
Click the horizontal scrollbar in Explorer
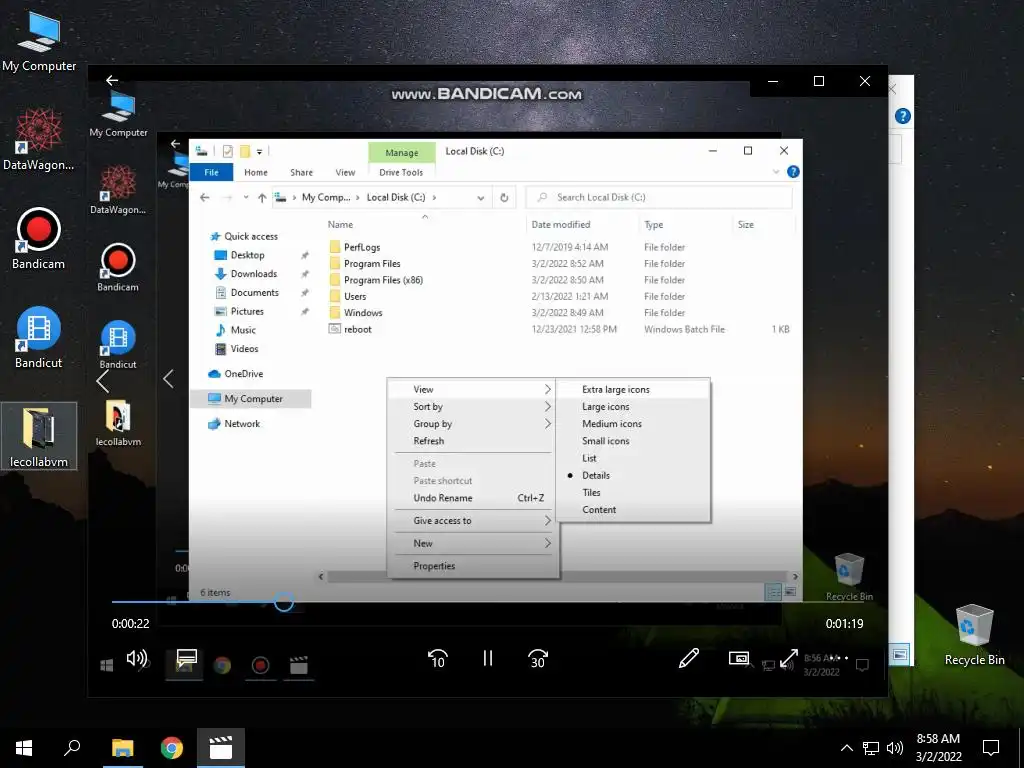558,577
